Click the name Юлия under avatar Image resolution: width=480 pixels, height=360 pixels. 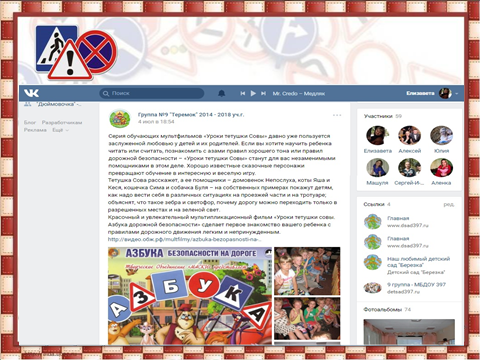(x=441, y=151)
